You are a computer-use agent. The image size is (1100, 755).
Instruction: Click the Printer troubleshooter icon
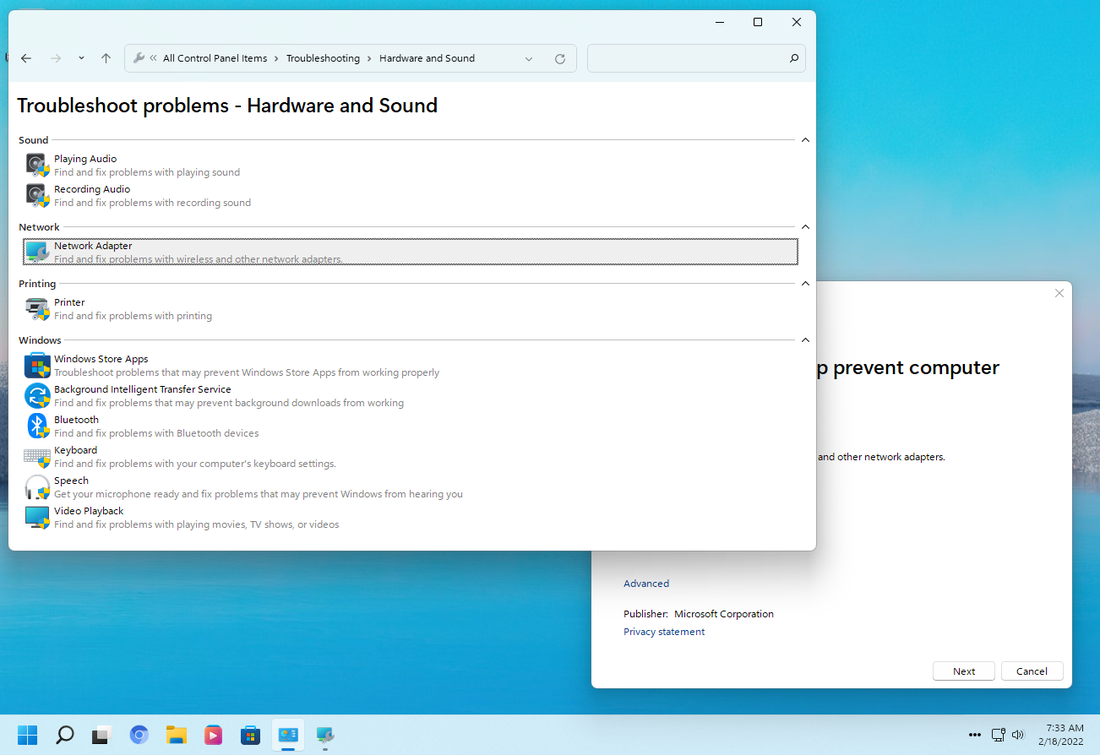tap(37, 309)
